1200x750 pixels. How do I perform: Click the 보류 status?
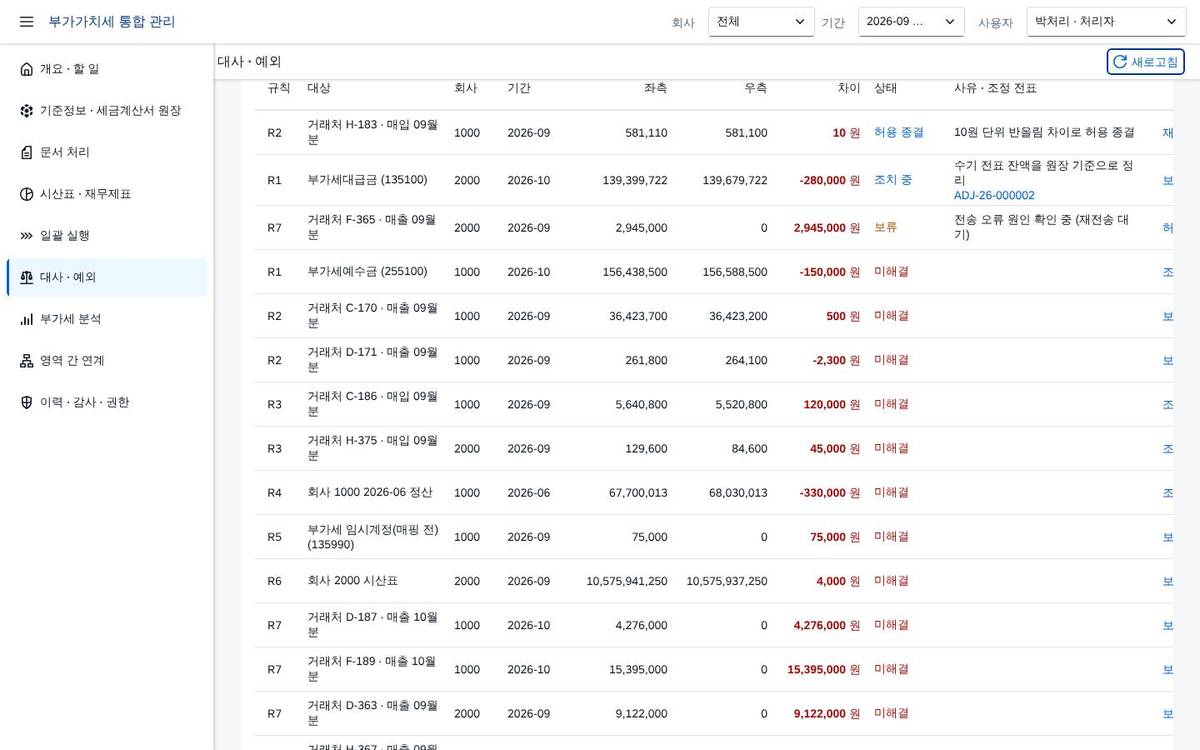pyautogui.click(x=886, y=228)
